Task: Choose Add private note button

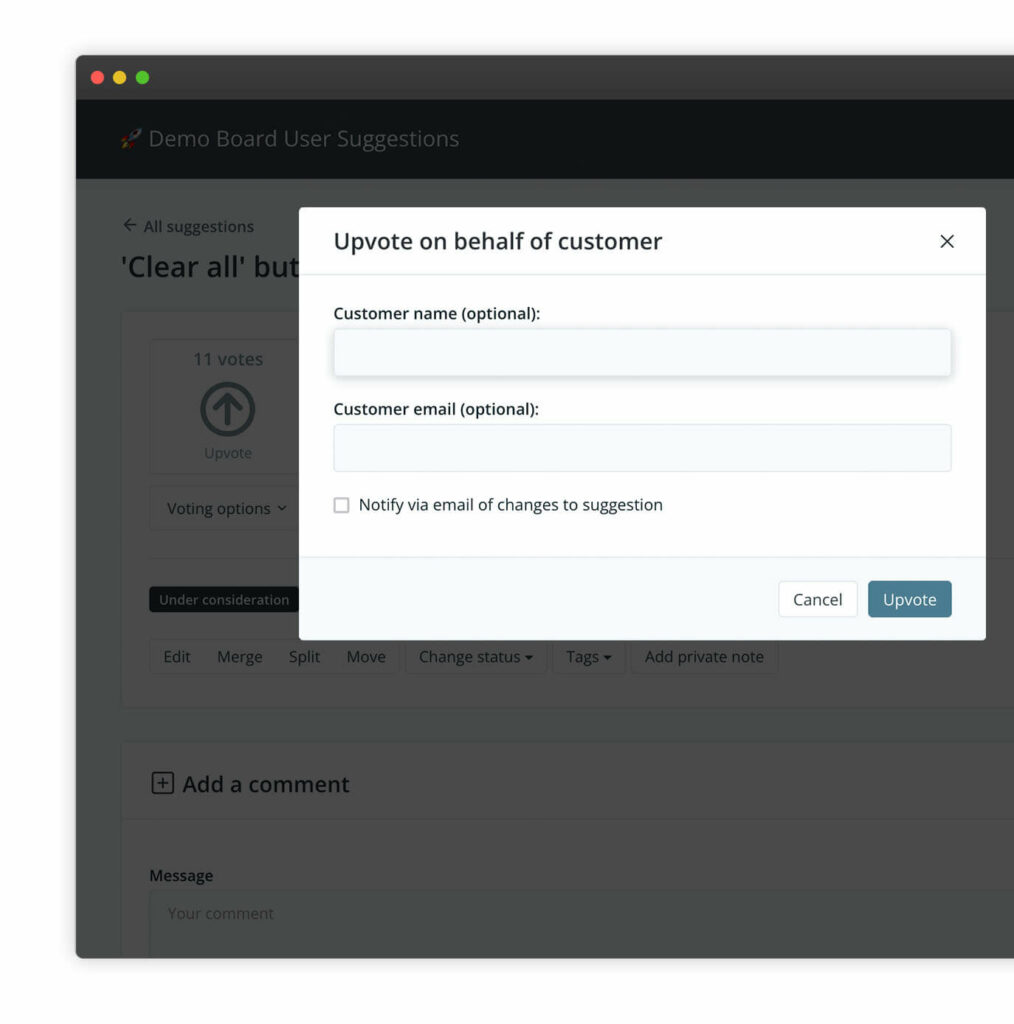Action: coord(704,657)
